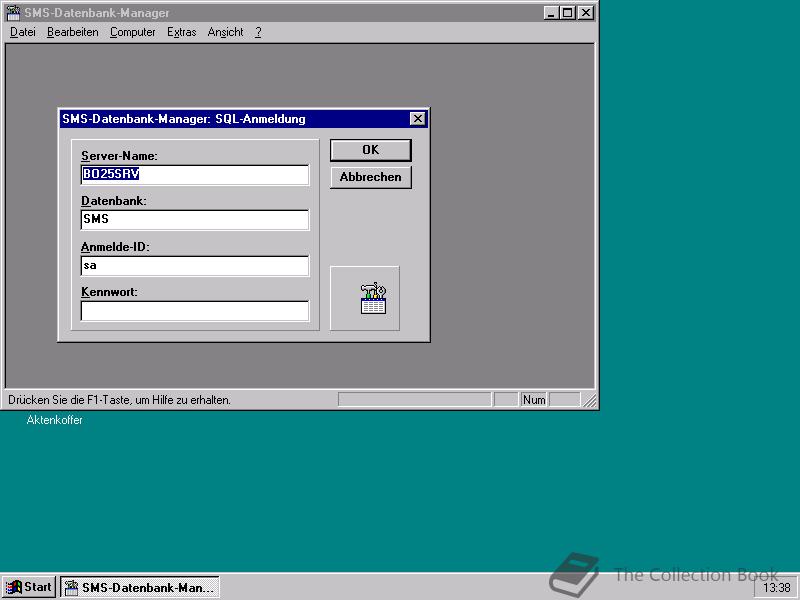
Task: Click the Kennwort password field
Action: [x=195, y=311]
